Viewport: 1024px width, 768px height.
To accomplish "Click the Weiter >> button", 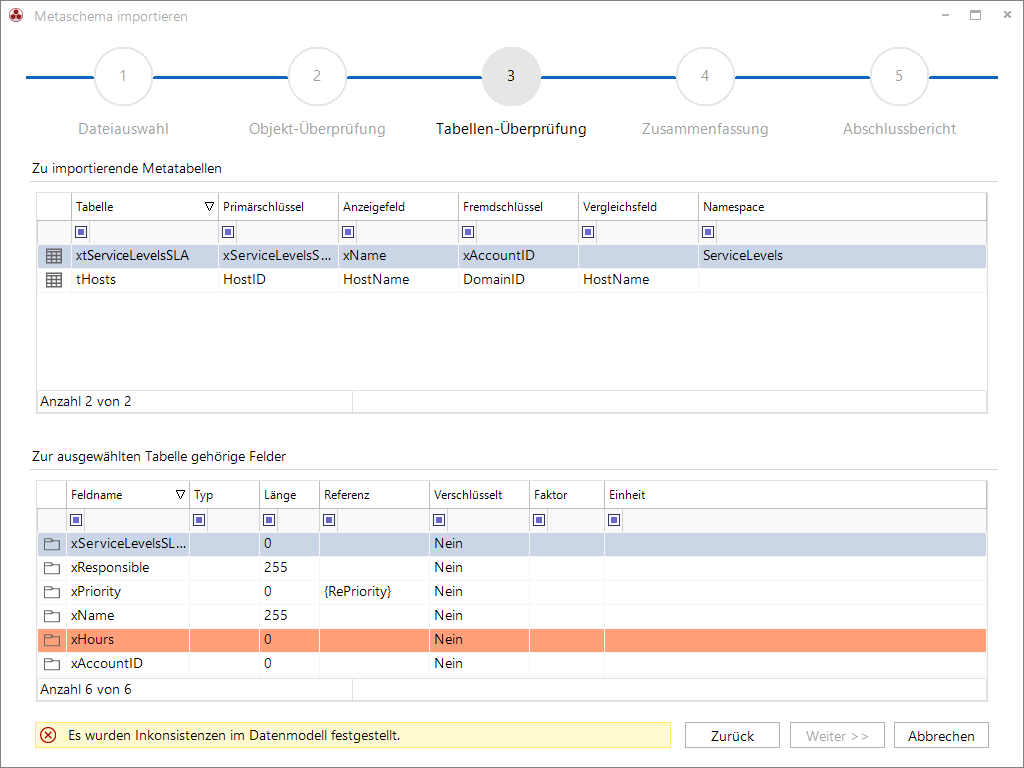I will [x=837, y=735].
